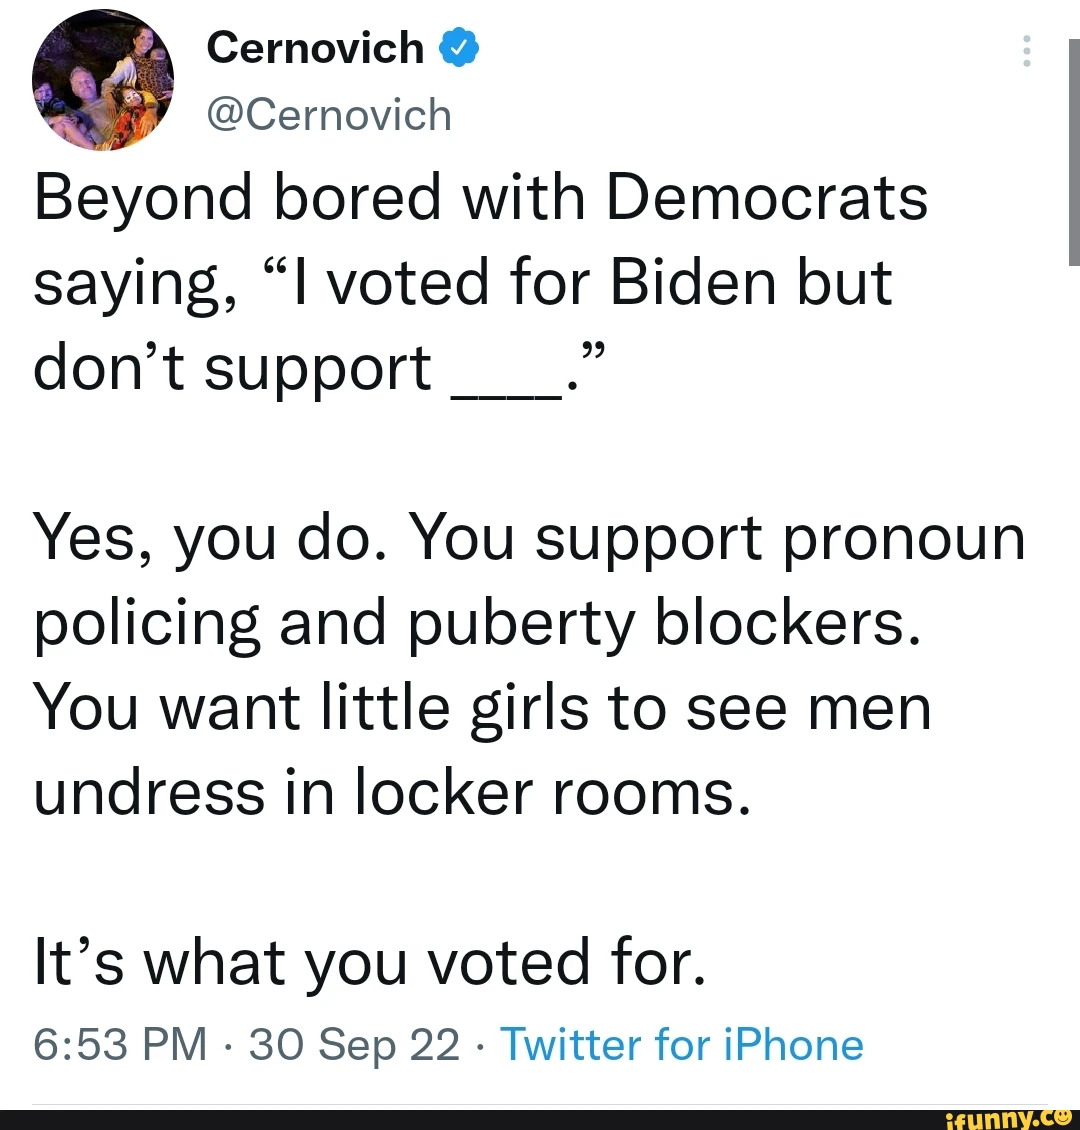Image resolution: width=1080 pixels, height=1130 pixels.
Task: Open Cernovich's profile picture
Action: coord(103,80)
